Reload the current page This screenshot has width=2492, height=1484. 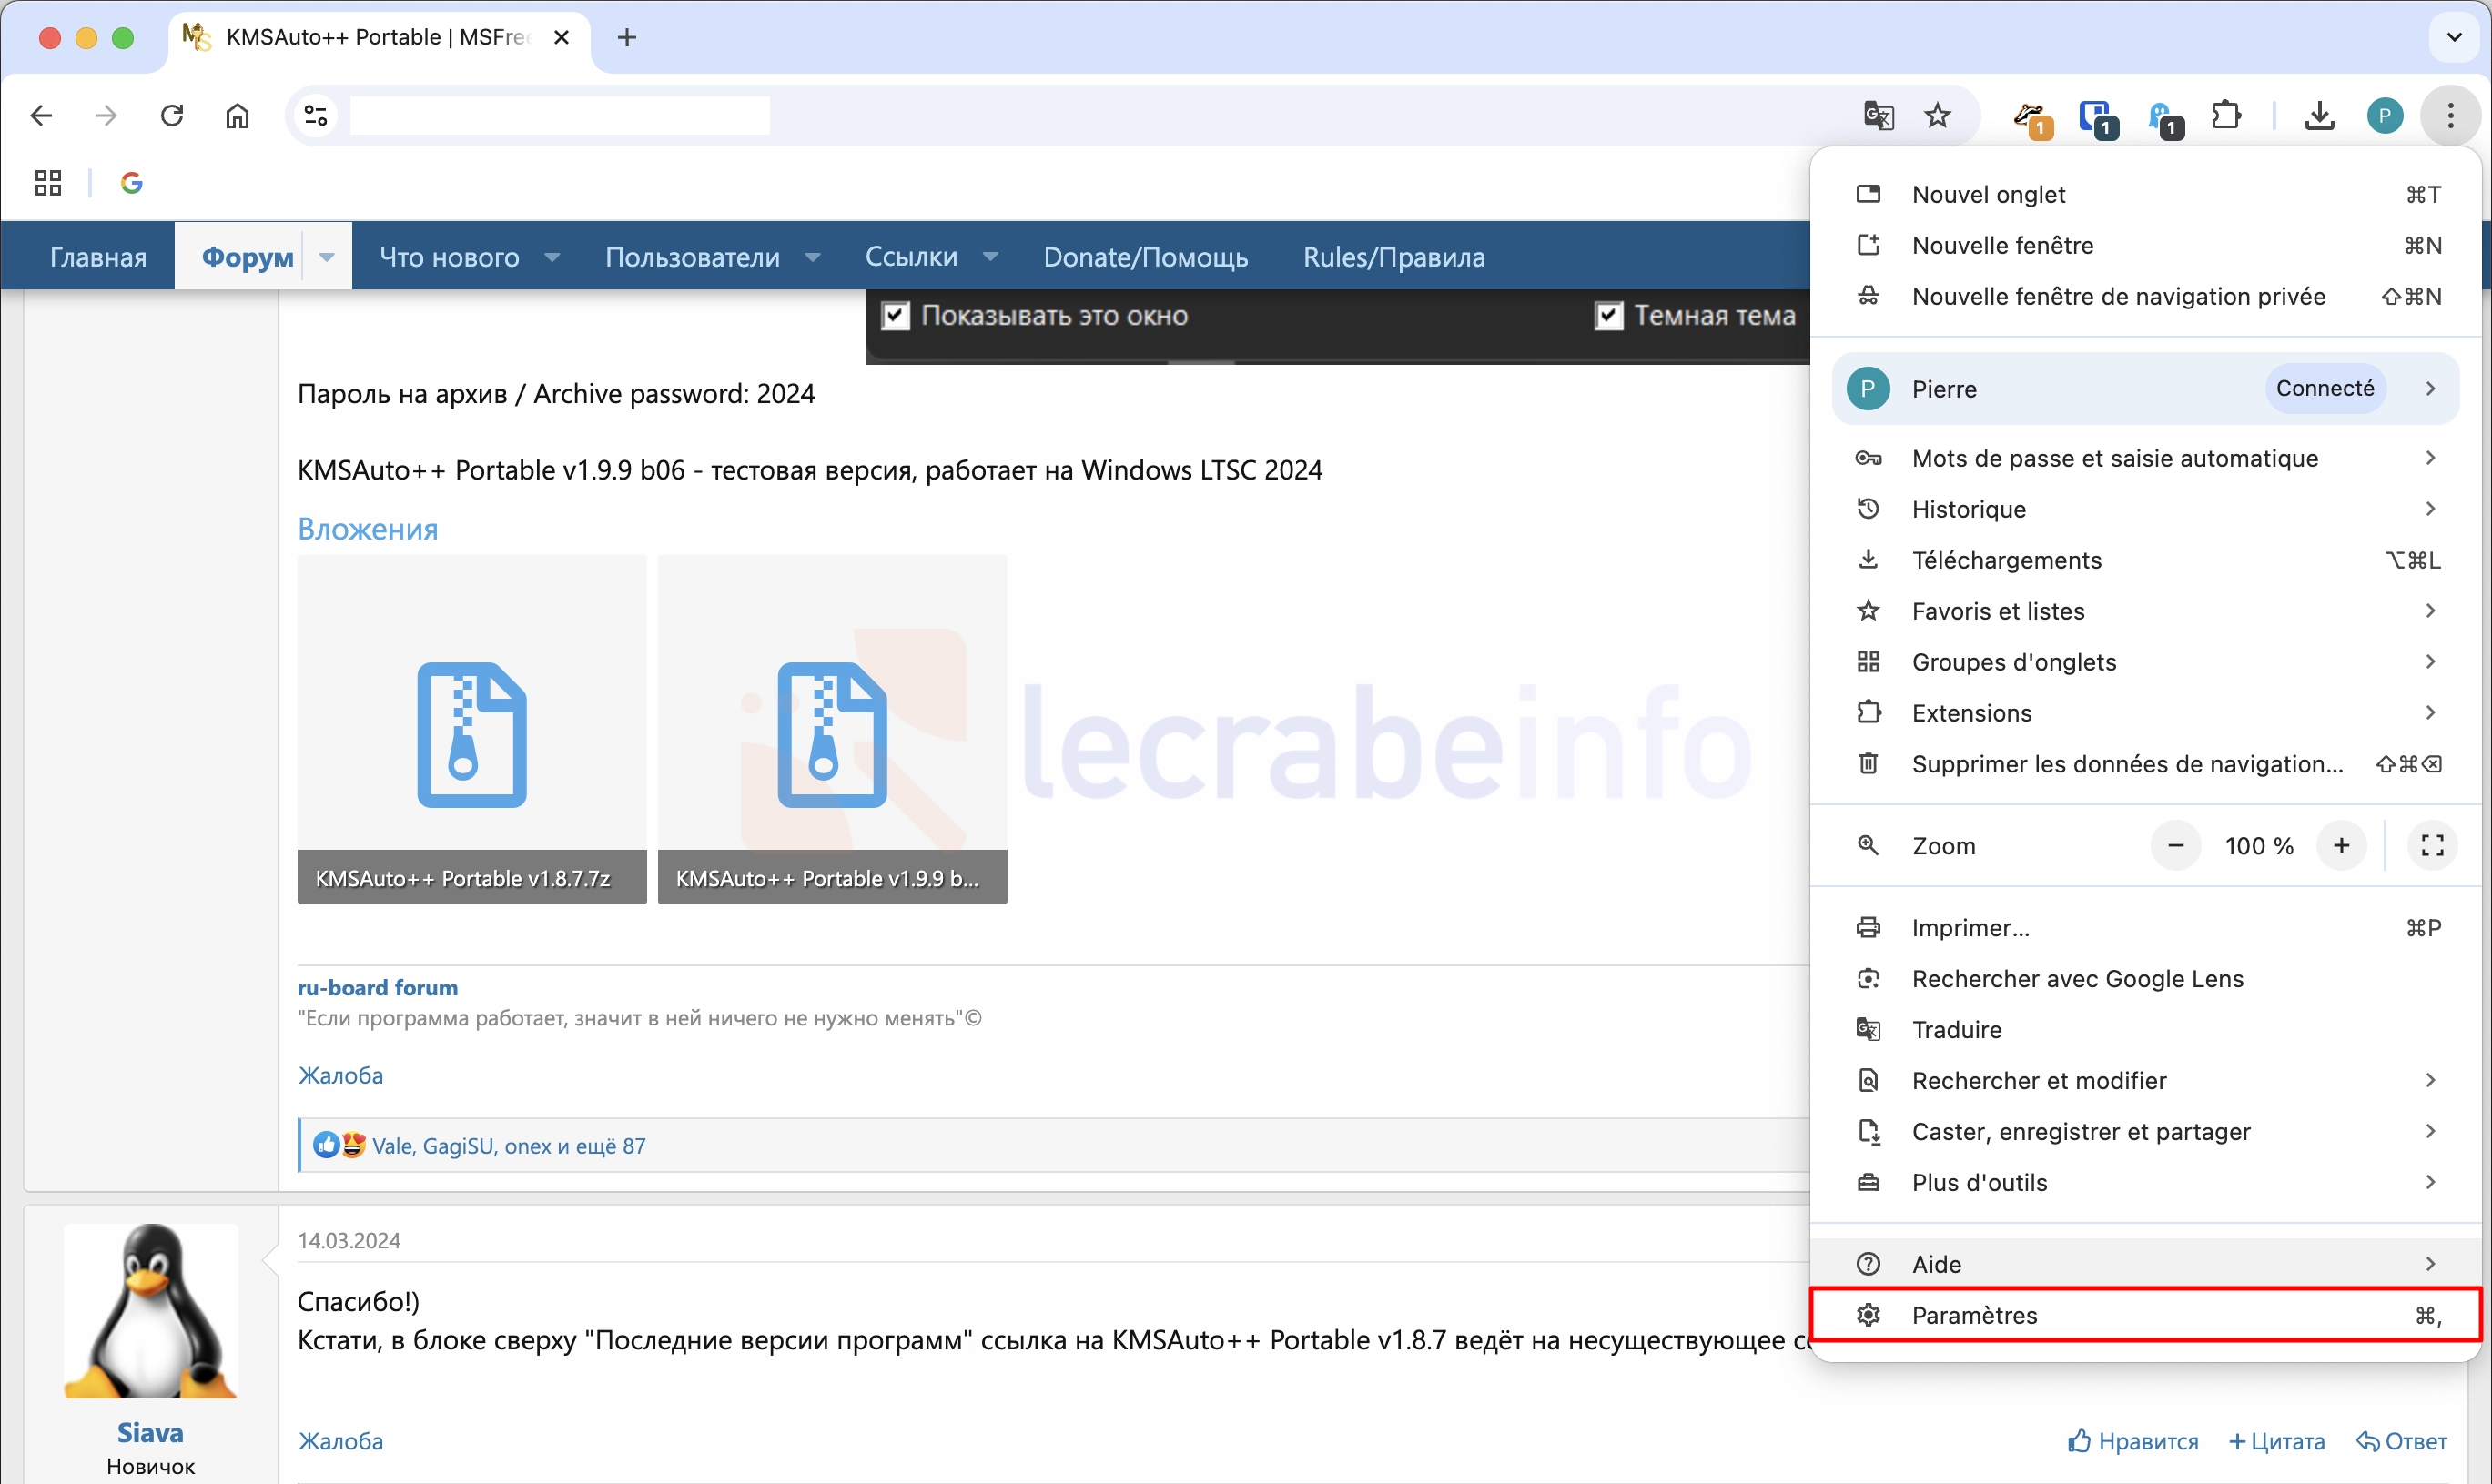172,116
